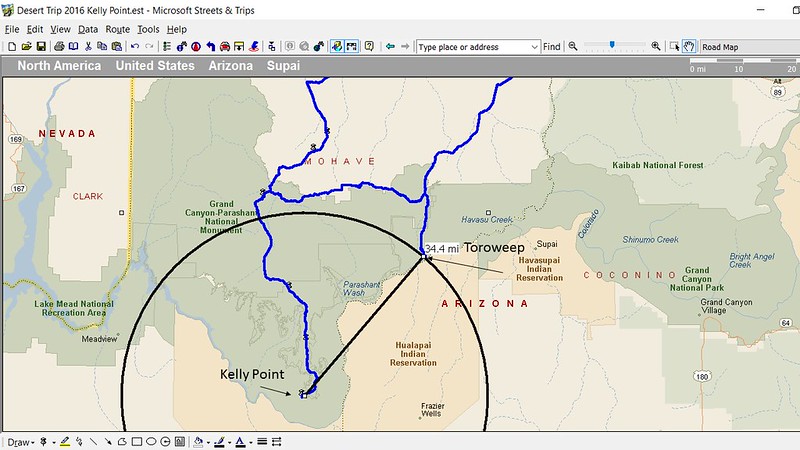The width and height of the screenshot is (800, 450).
Task: Open the Tools menu
Action: click(148, 29)
